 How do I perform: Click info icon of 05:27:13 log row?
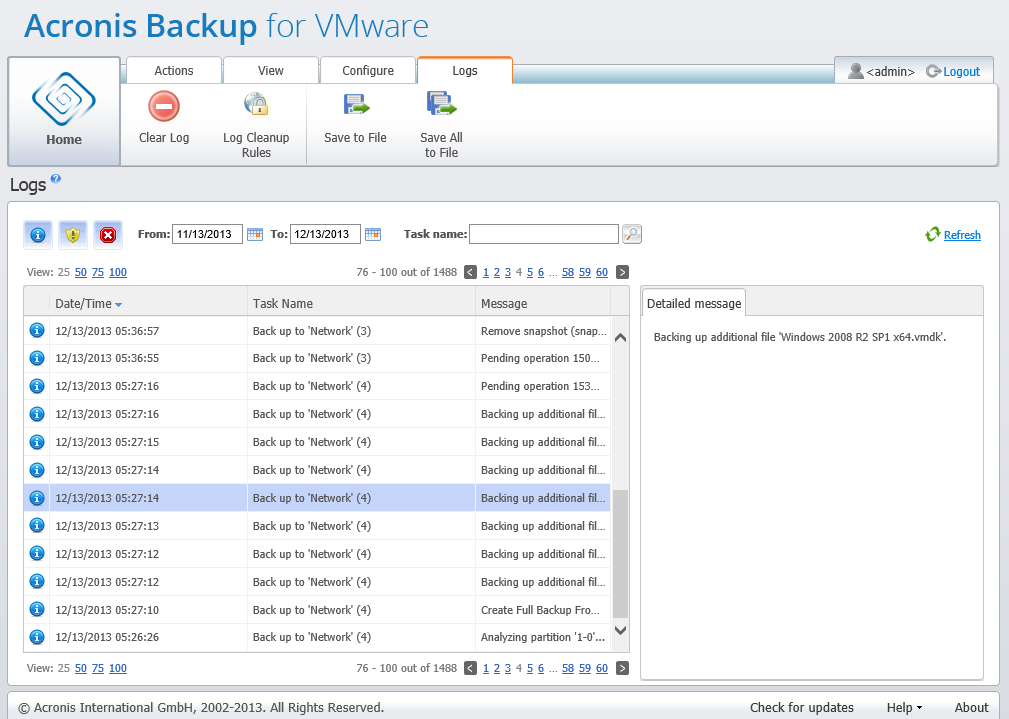point(37,525)
